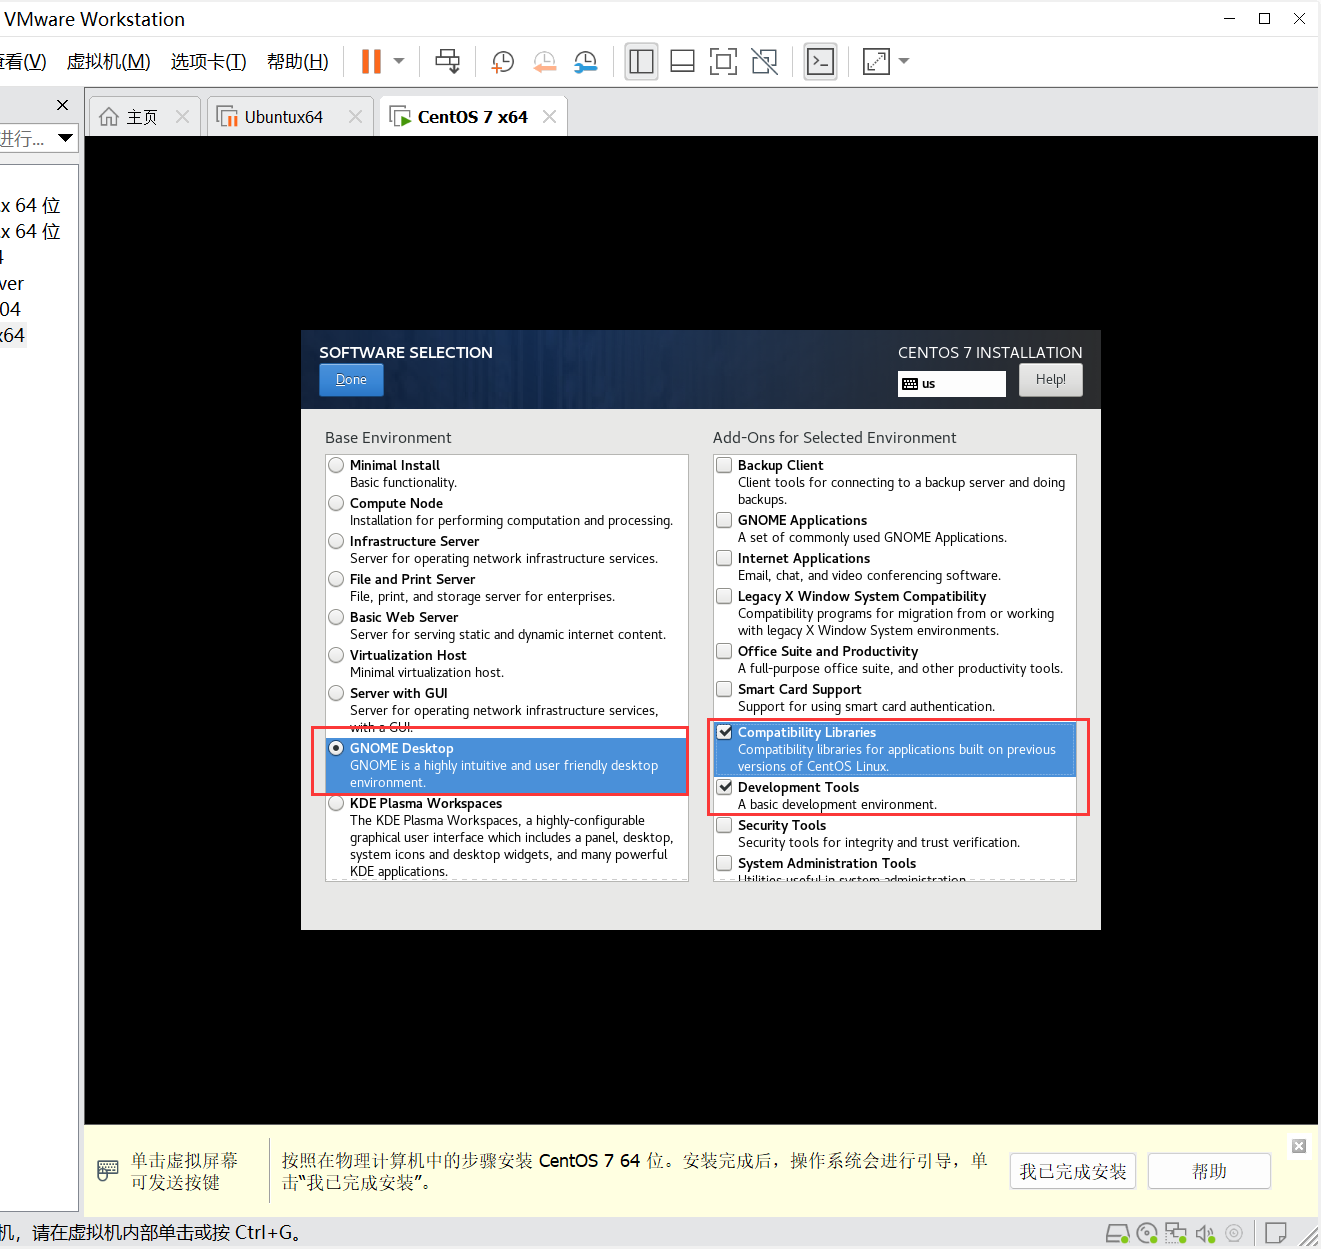The height and width of the screenshot is (1249, 1321).
Task: Click the sound card status icon
Action: point(1205,1233)
